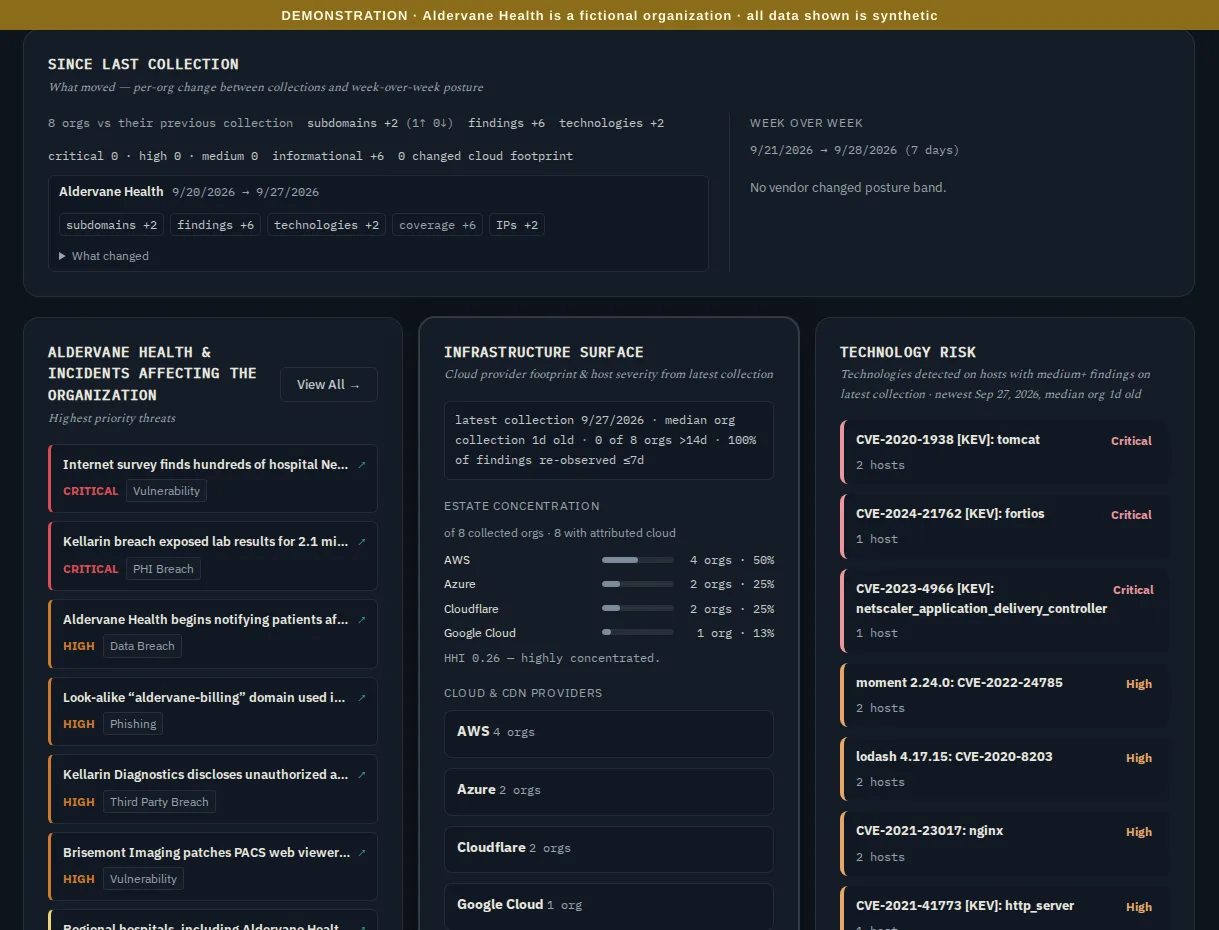The width and height of the screenshot is (1219, 930).
Task: Open the CVE-2020-1938 tomcat risk card
Action: coord(1005,452)
